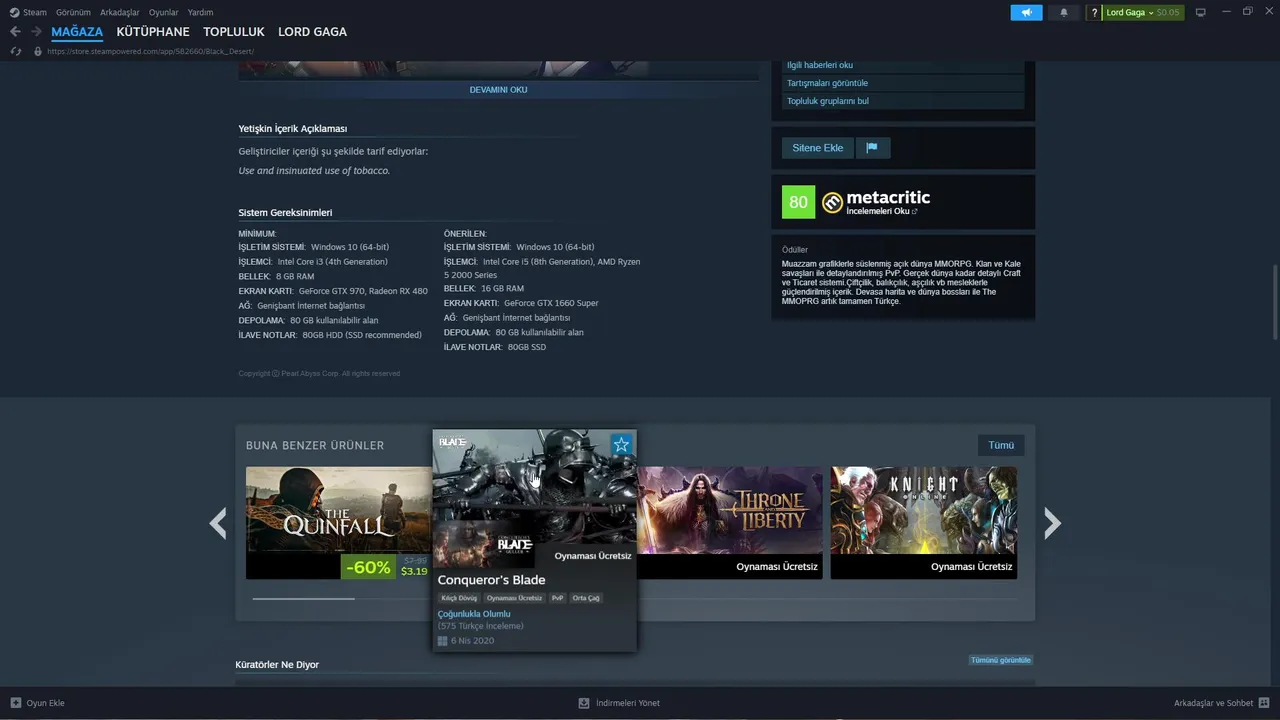Image resolution: width=1280 pixels, height=720 pixels.
Task: Click the Windows platform icon on Conqueror's Blade card
Action: (x=442, y=641)
